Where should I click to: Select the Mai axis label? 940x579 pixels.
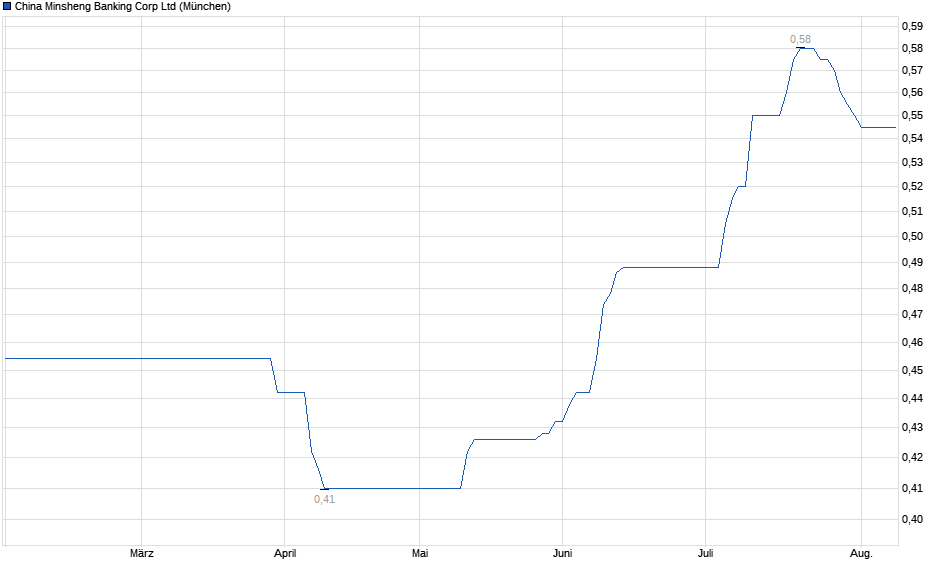(x=420, y=553)
